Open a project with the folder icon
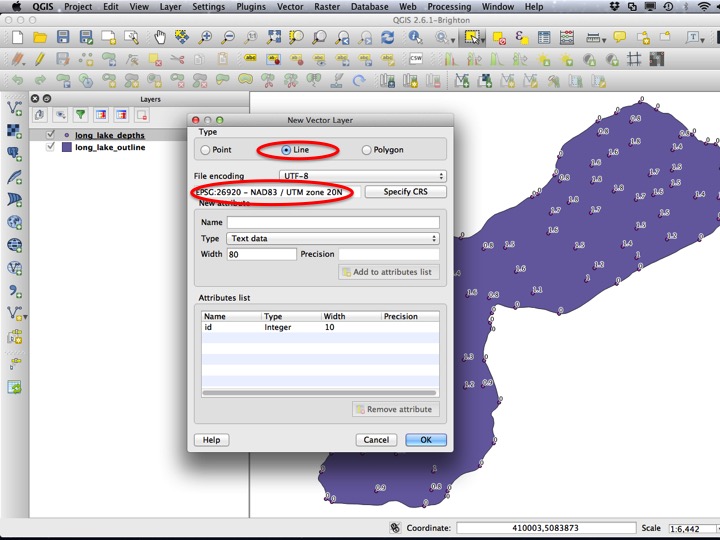720x540 pixels. pos(40,37)
